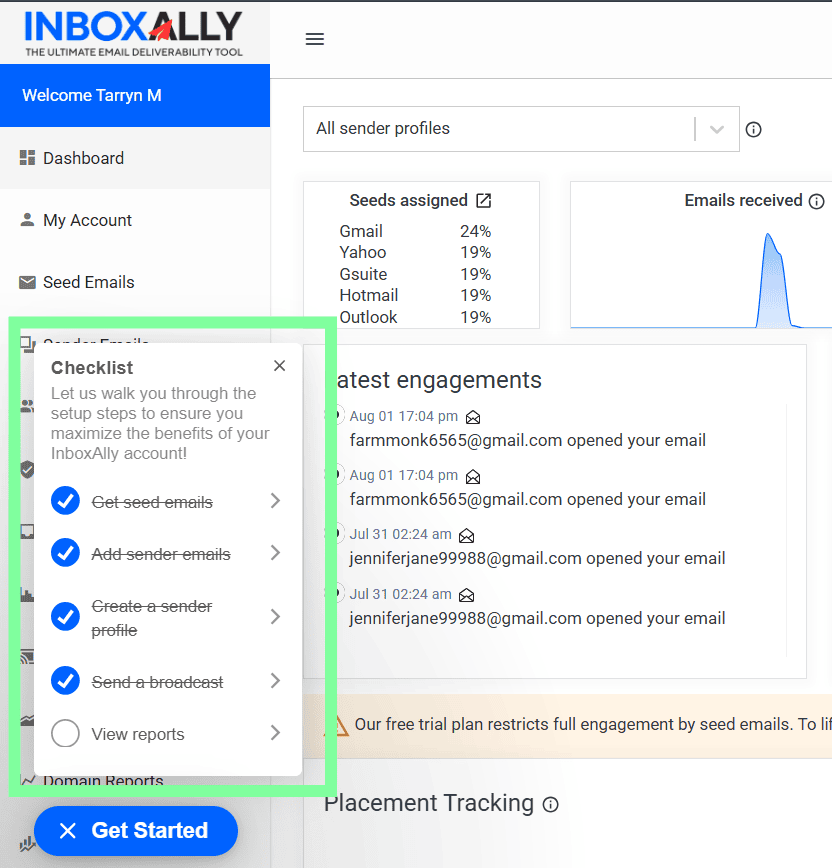Viewport: 832px width, 868px height.
Task: Click the Emails received info icon
Action: point(817,201)
